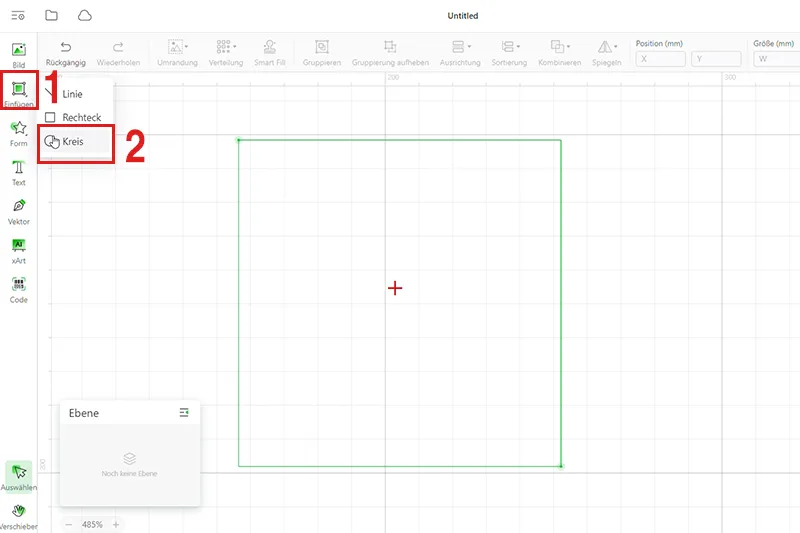Click Gruppierung aufheben ungroup button
Screen dimensions: 800x533
pyautogui.click(x=390, y=54)
